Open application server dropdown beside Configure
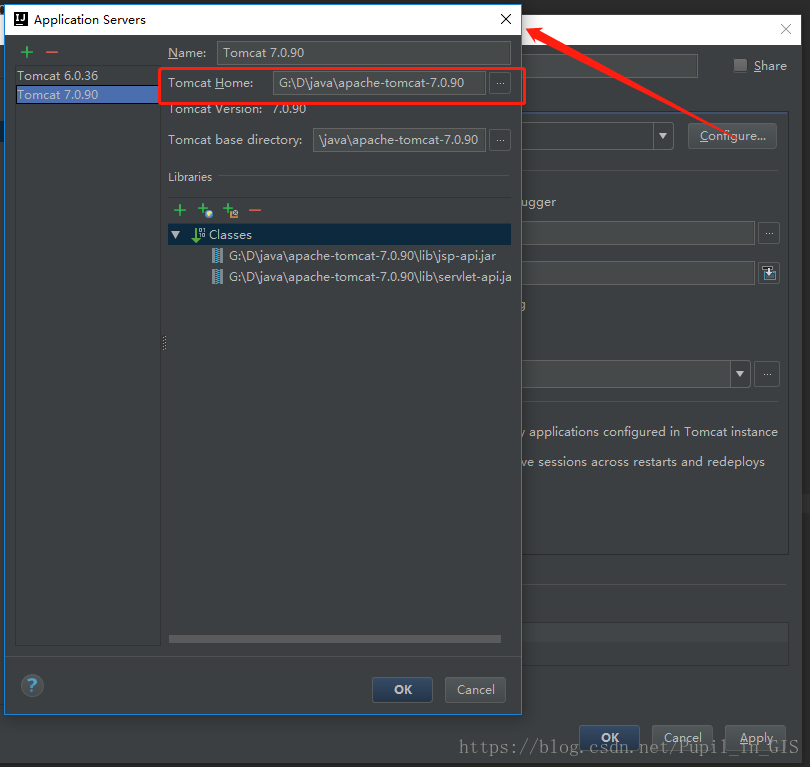 tap(663, 136)
